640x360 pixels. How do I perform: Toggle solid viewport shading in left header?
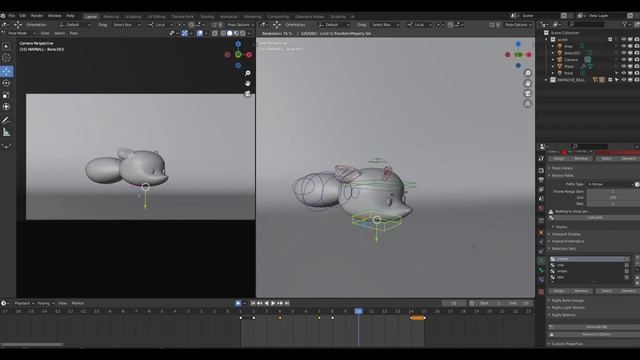pyautogui.click(x=230, y=33)
